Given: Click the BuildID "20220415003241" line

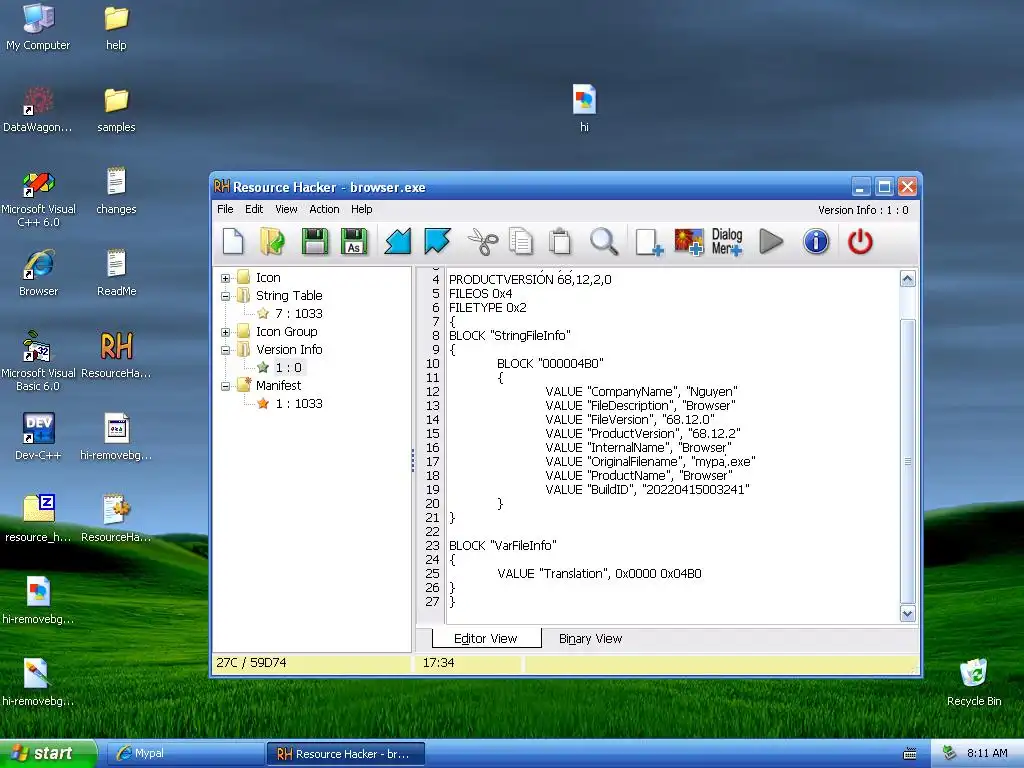Looking at the screenshot, I should pos(647,490).
